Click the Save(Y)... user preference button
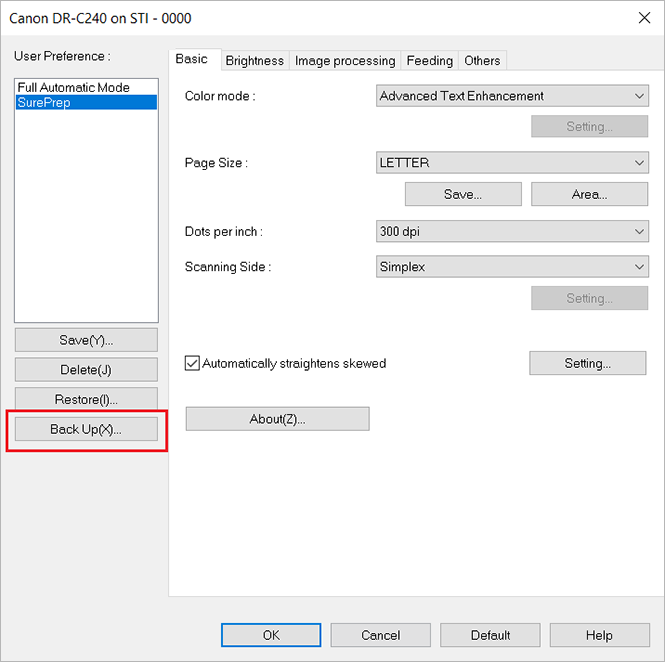Screen dimensions: 665x662 [86, 340]
